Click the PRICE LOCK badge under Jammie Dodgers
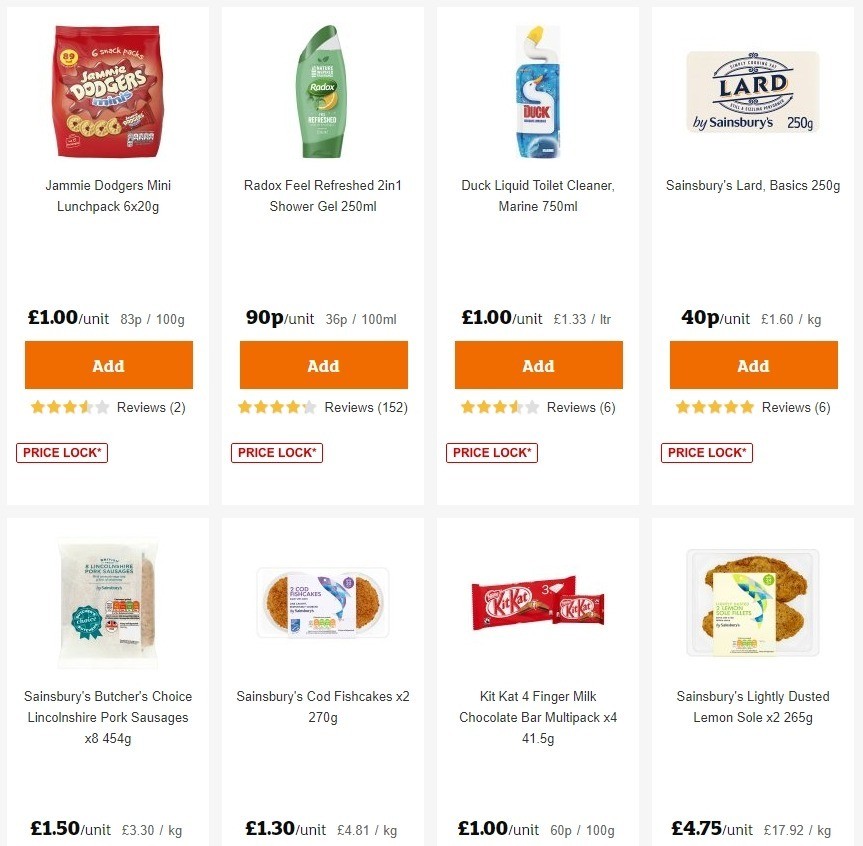This screenshot has height=846, width=863. 61,452
